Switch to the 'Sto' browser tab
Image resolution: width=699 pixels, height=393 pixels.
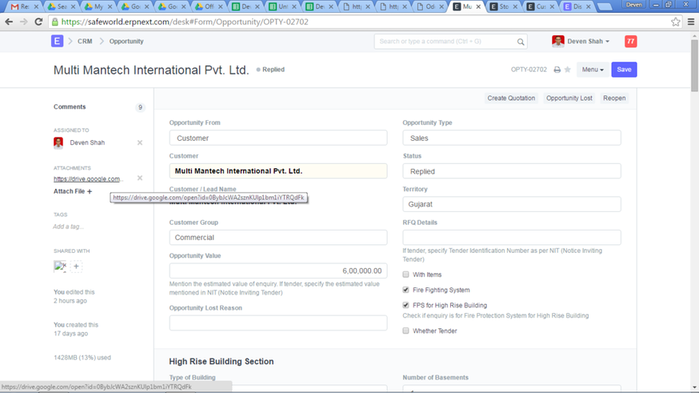click(504, 7)
